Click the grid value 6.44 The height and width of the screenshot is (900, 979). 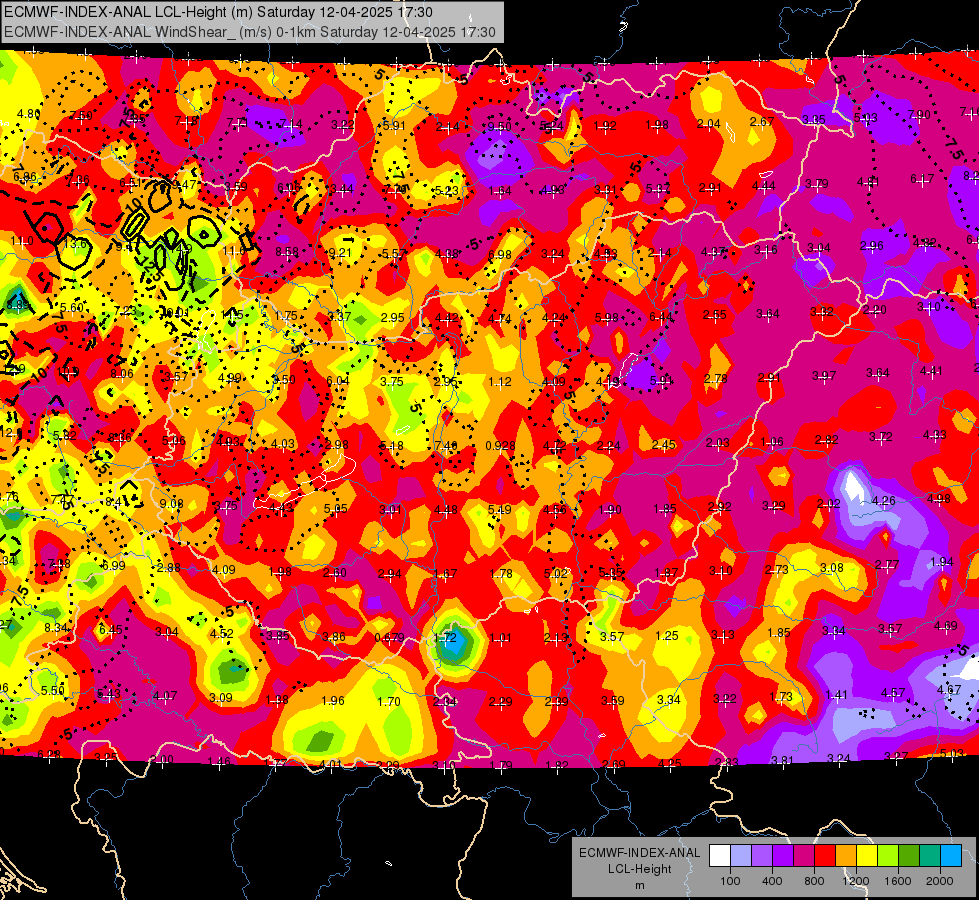point(661,317)
